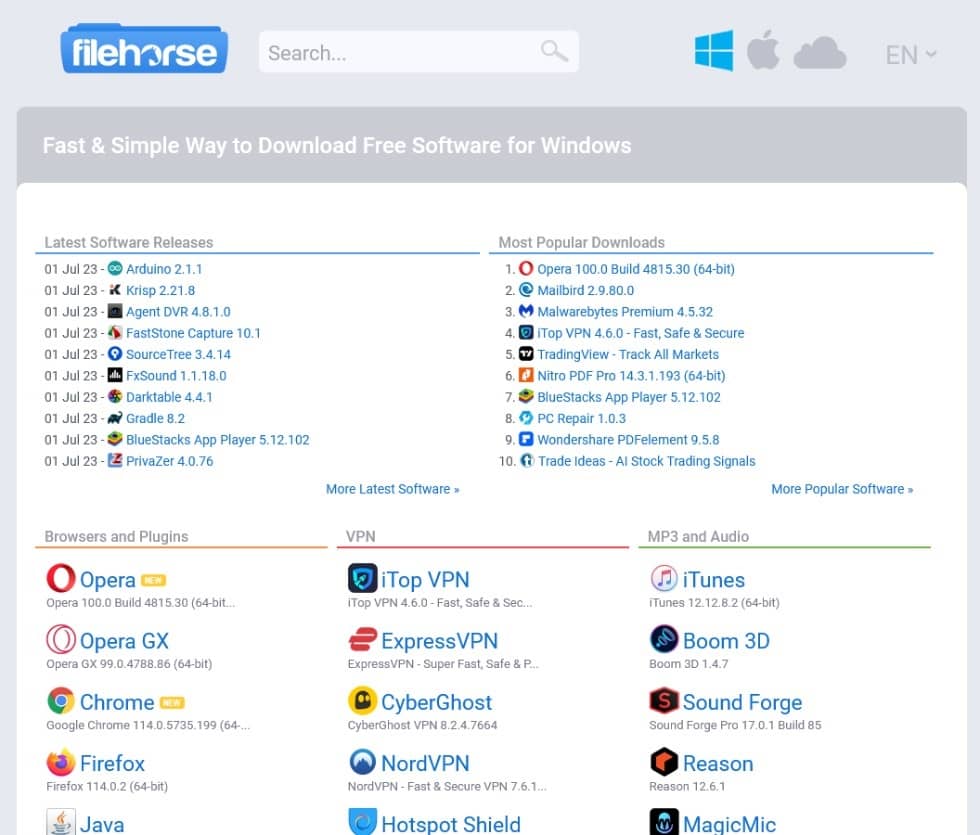Open the Sound Forge title link
The width and height of the screenshot is (980, 835).
(x=742, y=702)
